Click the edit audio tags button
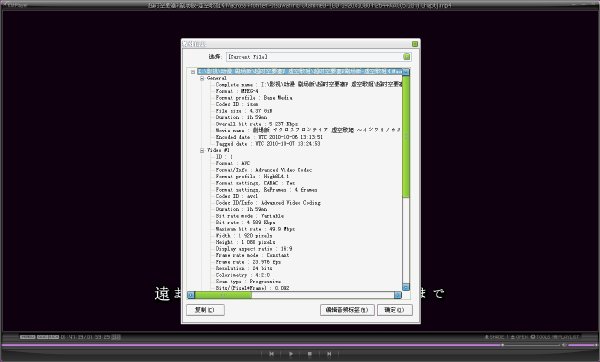Viewport: 600px width, 362px height. pyautogui.click(x=347, y=310)
